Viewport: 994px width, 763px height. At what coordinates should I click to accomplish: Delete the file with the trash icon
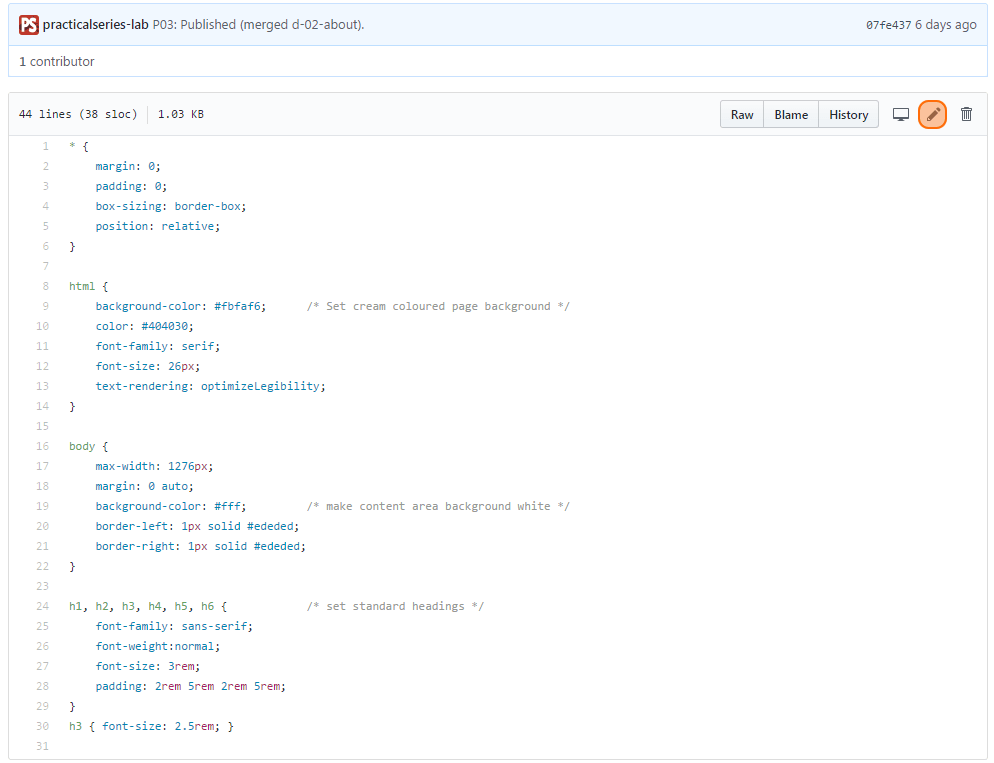click(966, 115)
